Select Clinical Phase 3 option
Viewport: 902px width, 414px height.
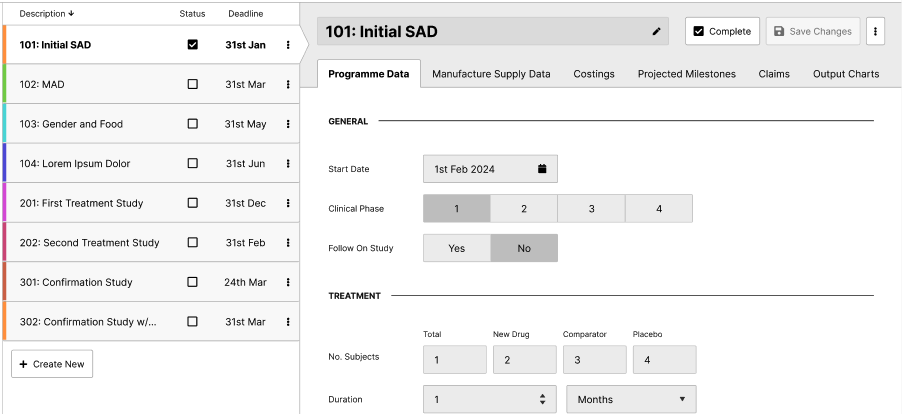(591, 209)
